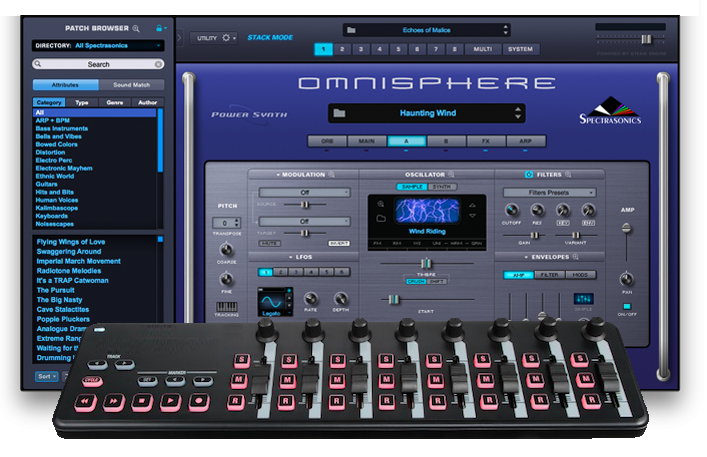This screenshot has width=707, height=457.
Task: Open the Sort dropdown in browser
Action: tap(47, 376)
